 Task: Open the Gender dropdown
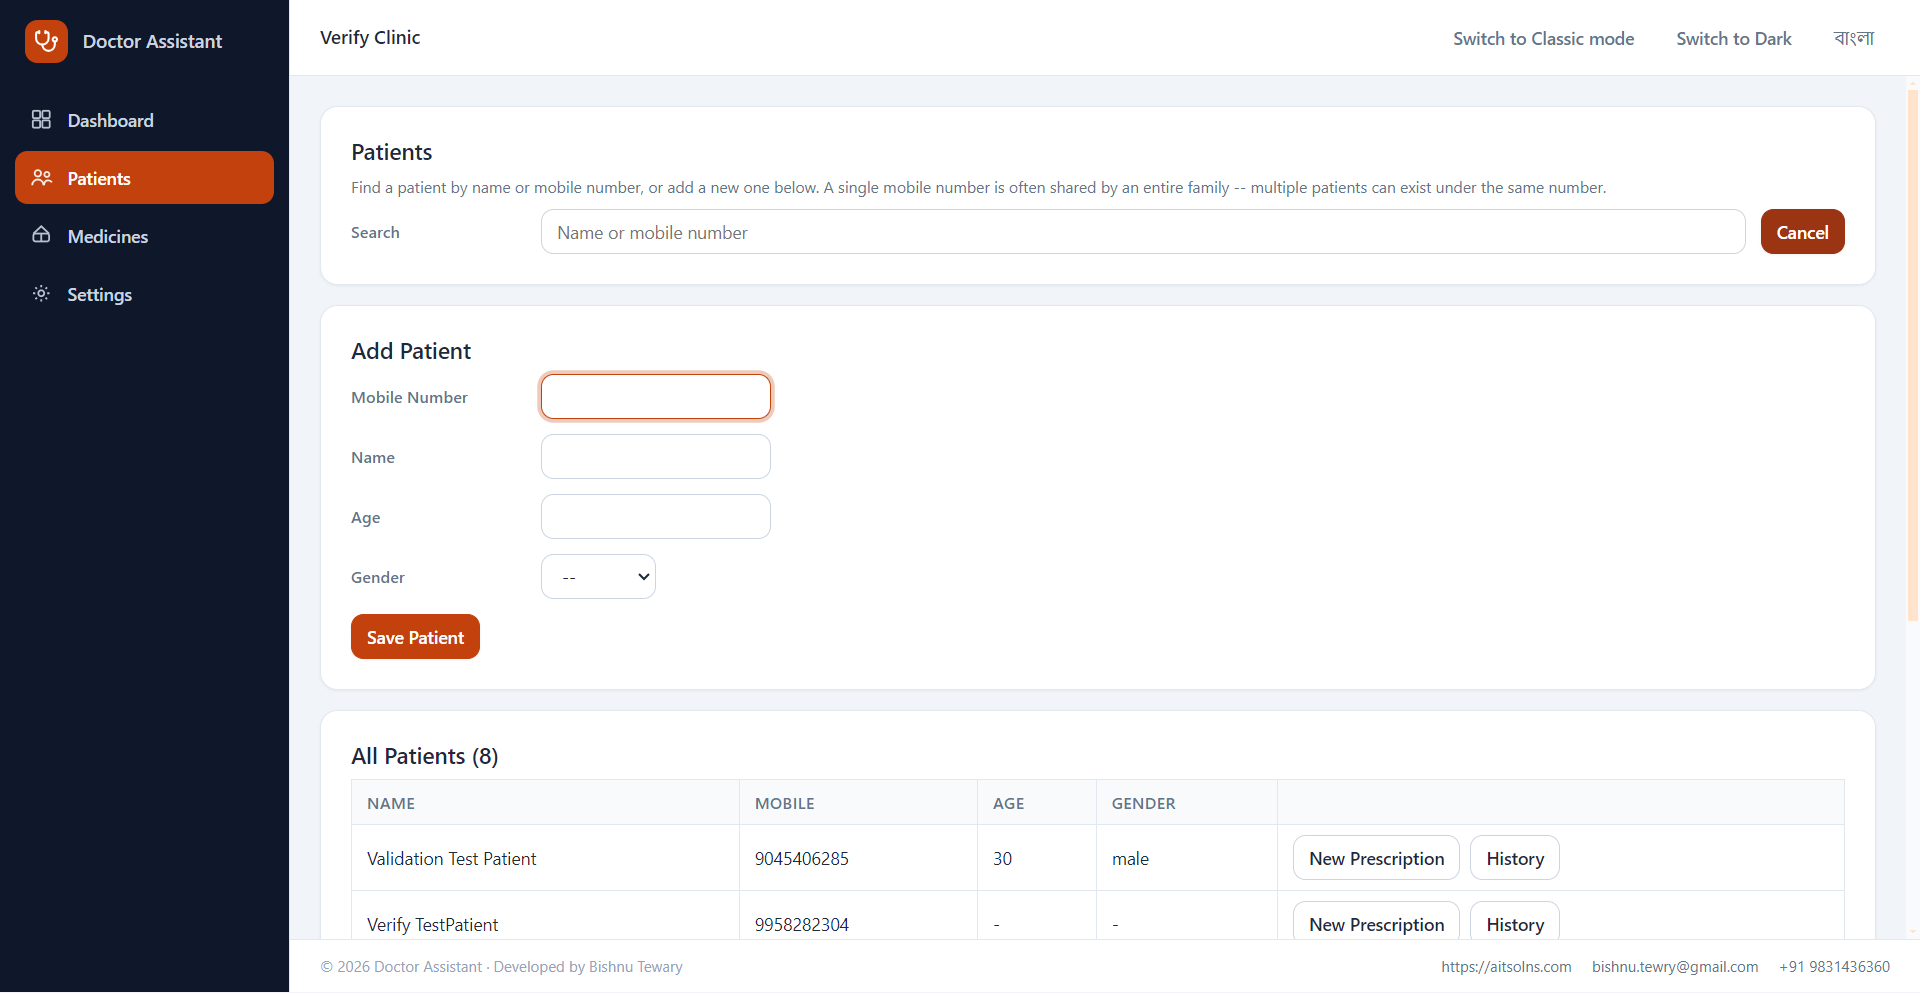598,577
